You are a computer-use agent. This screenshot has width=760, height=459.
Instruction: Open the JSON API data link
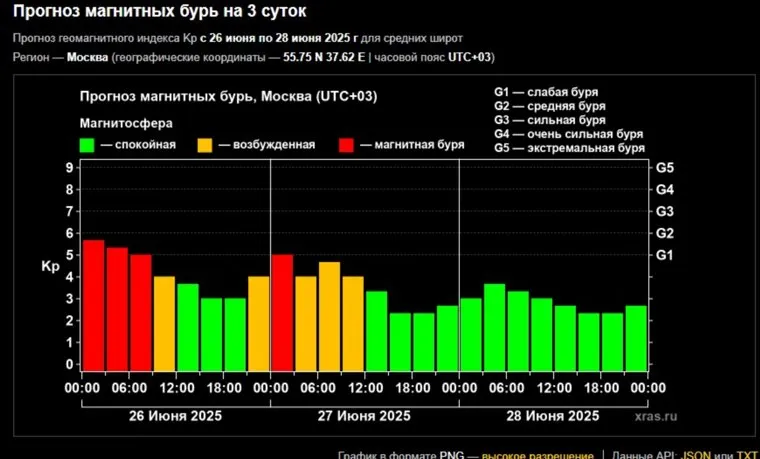pyautogui.click(x=697, y=454)
